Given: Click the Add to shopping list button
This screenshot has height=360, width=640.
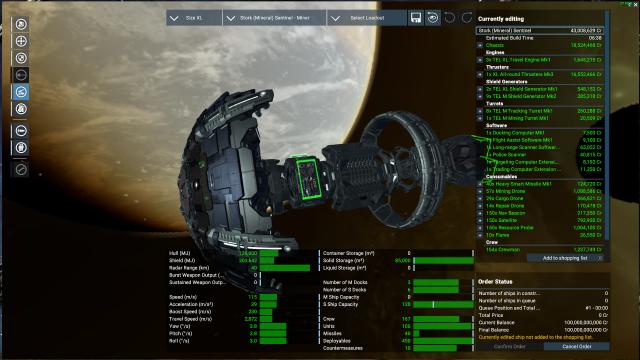Looking at the screenshot, I should coord(565,258).
